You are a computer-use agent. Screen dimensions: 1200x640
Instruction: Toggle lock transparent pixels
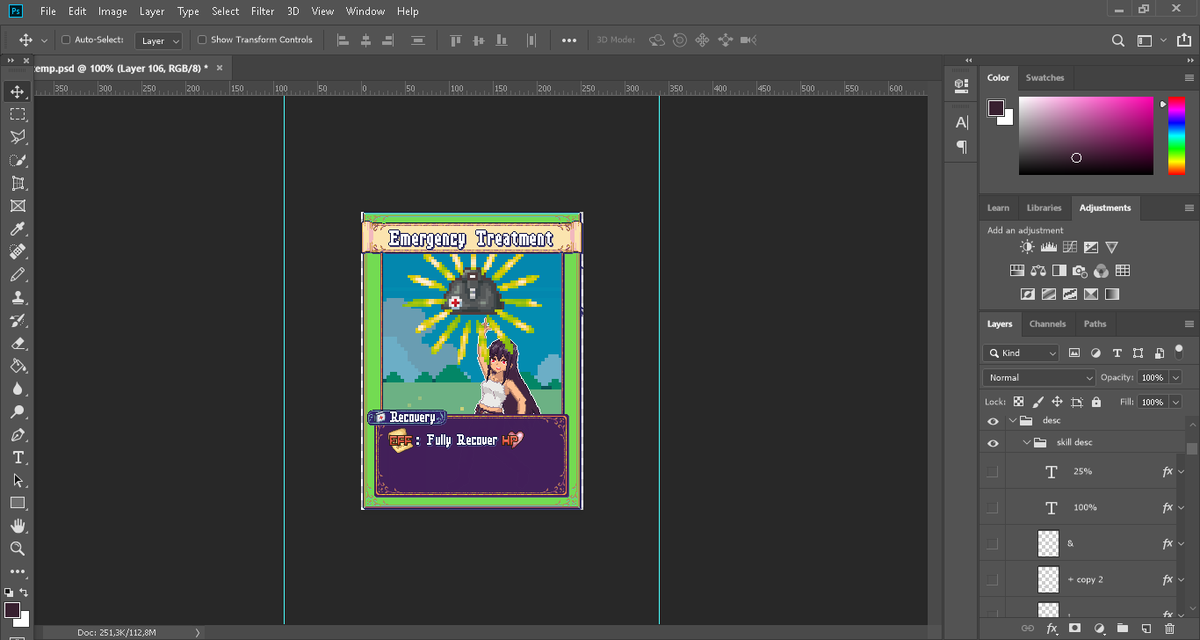tap(1017, 401)
